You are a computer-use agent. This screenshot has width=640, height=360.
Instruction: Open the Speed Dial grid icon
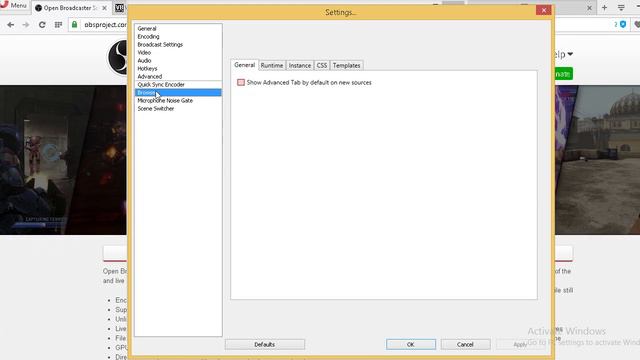coord(58,25)
